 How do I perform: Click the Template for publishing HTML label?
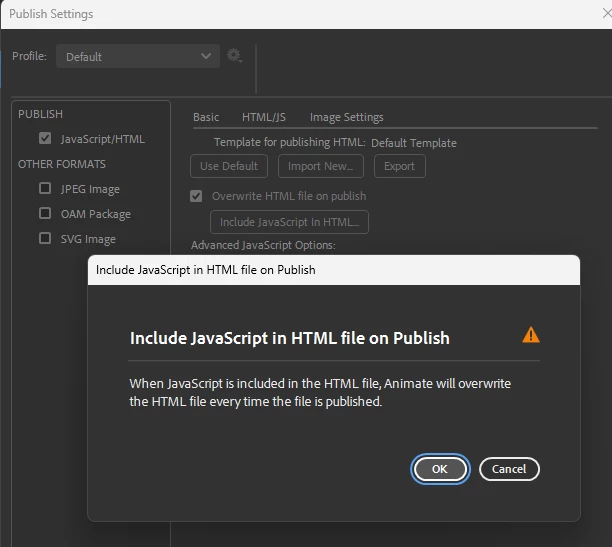coord(290,142)
